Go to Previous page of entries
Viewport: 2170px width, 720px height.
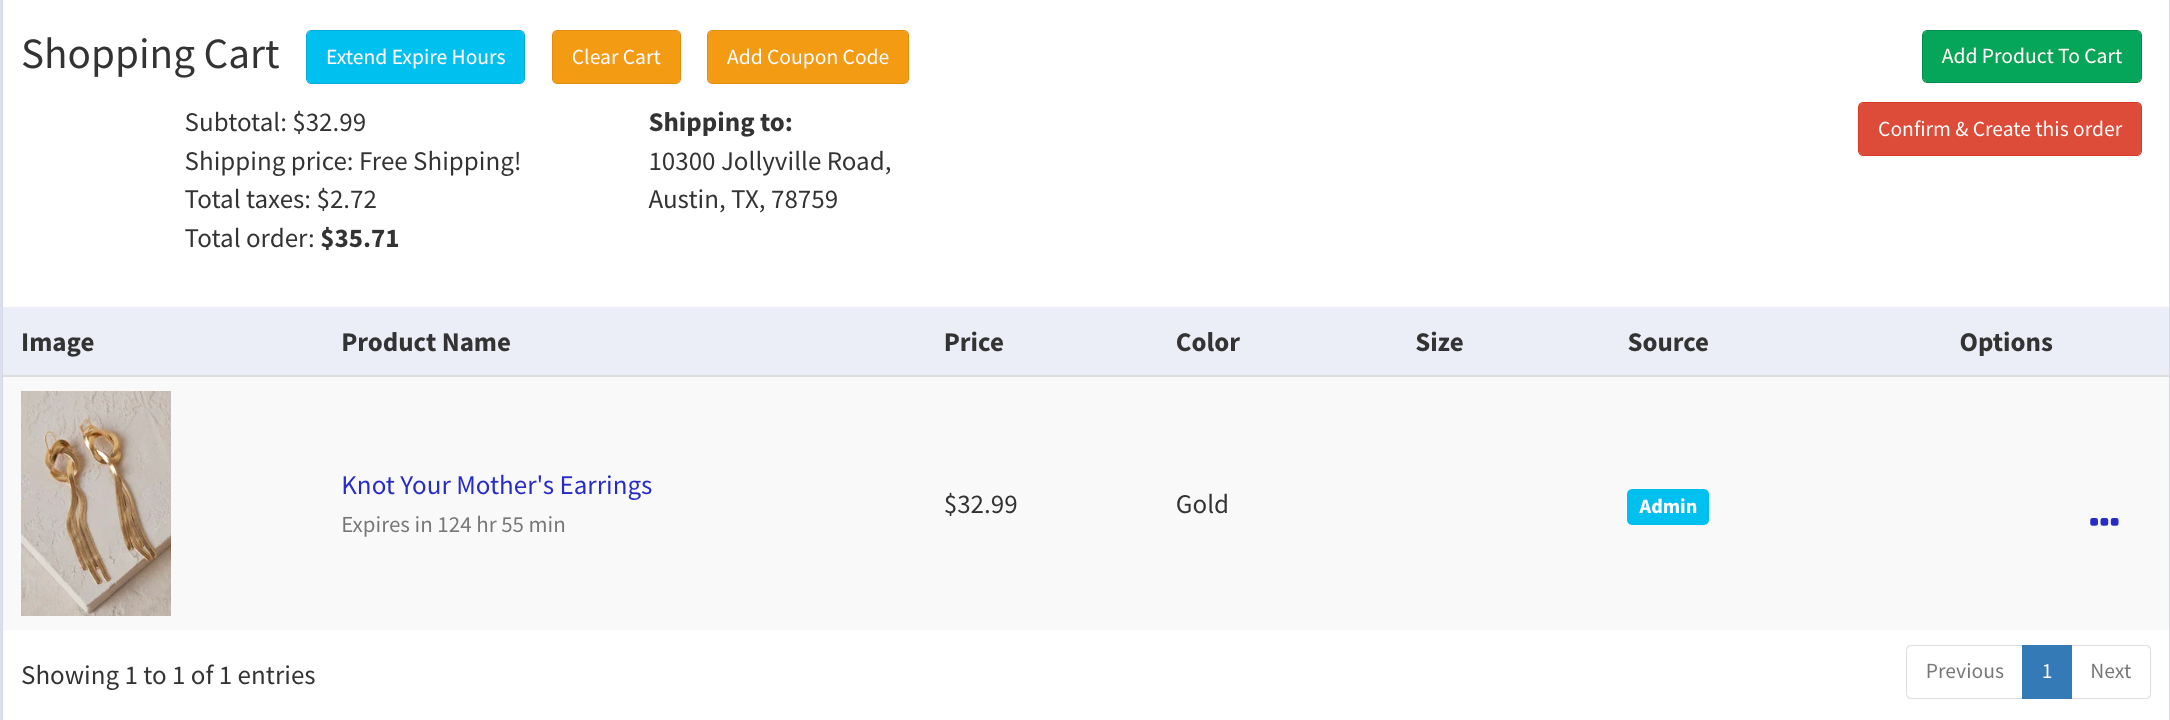point(1964,672)
